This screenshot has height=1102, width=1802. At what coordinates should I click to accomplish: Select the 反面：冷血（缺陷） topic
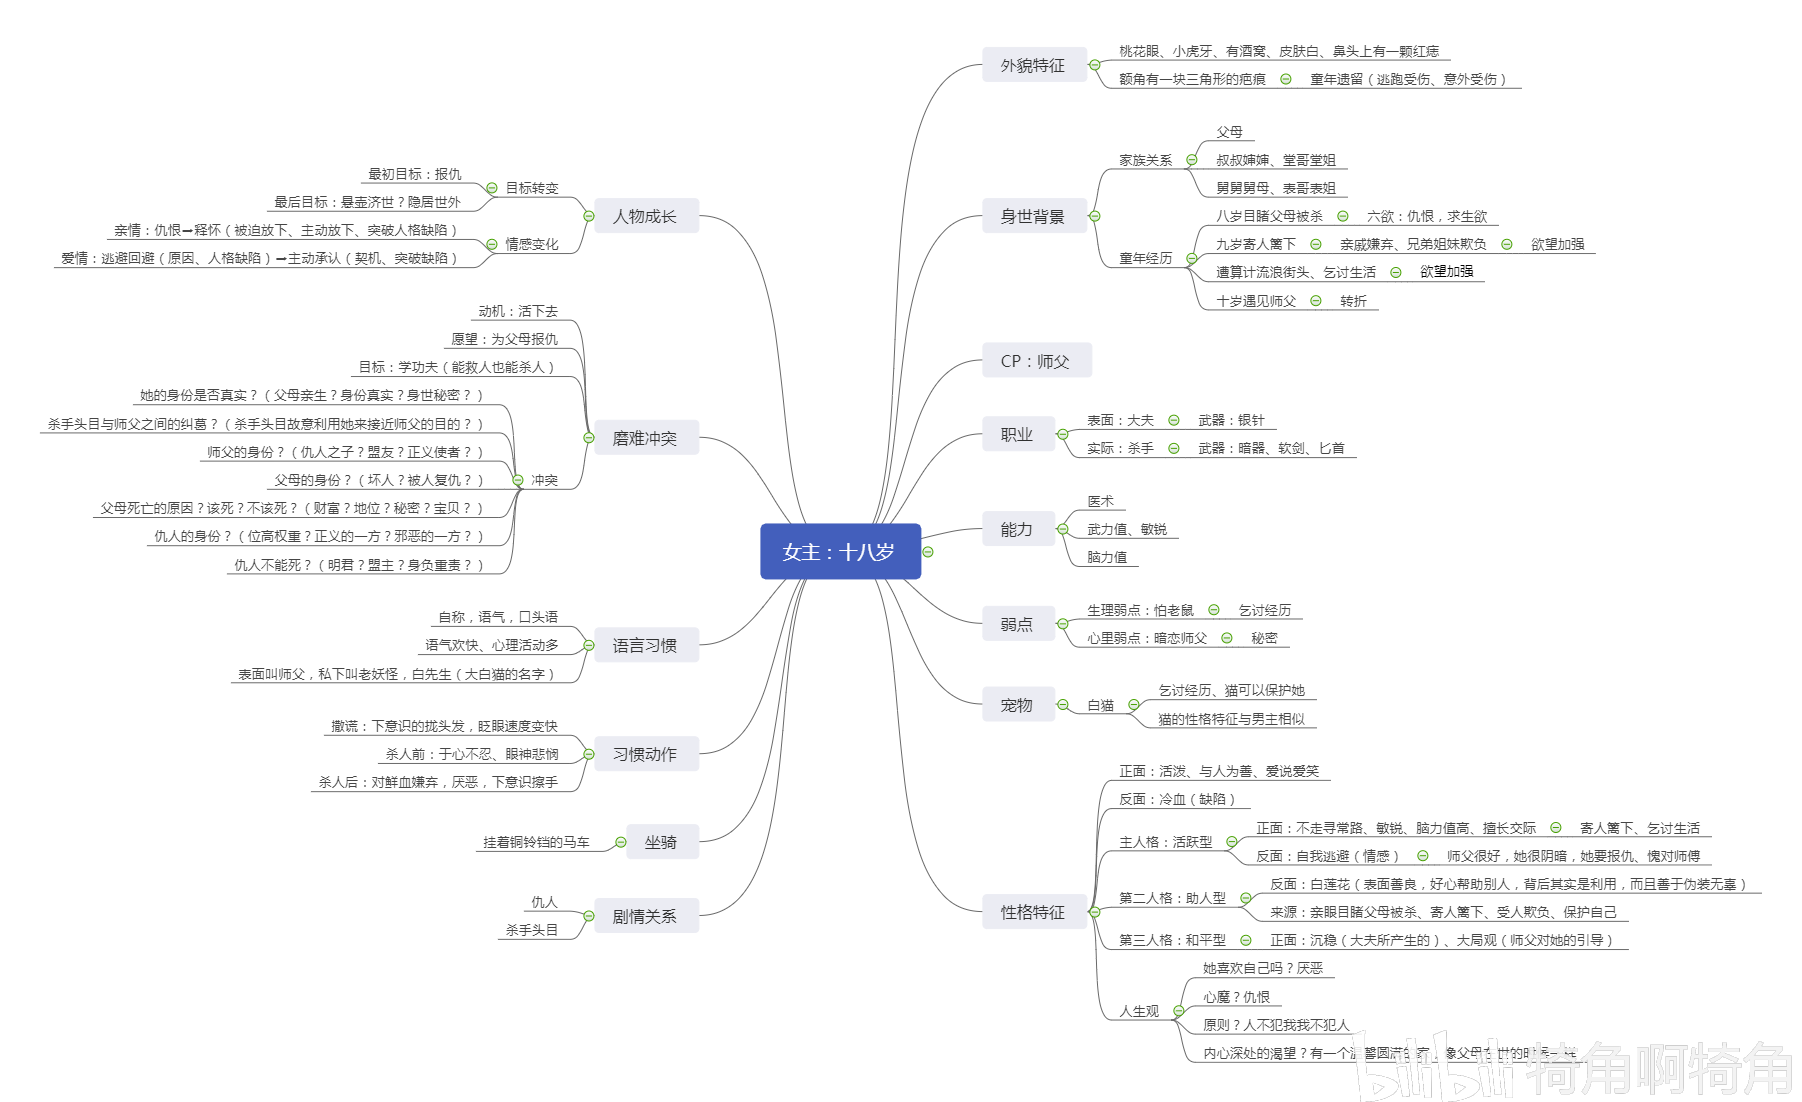click(x=1178, y=799)
